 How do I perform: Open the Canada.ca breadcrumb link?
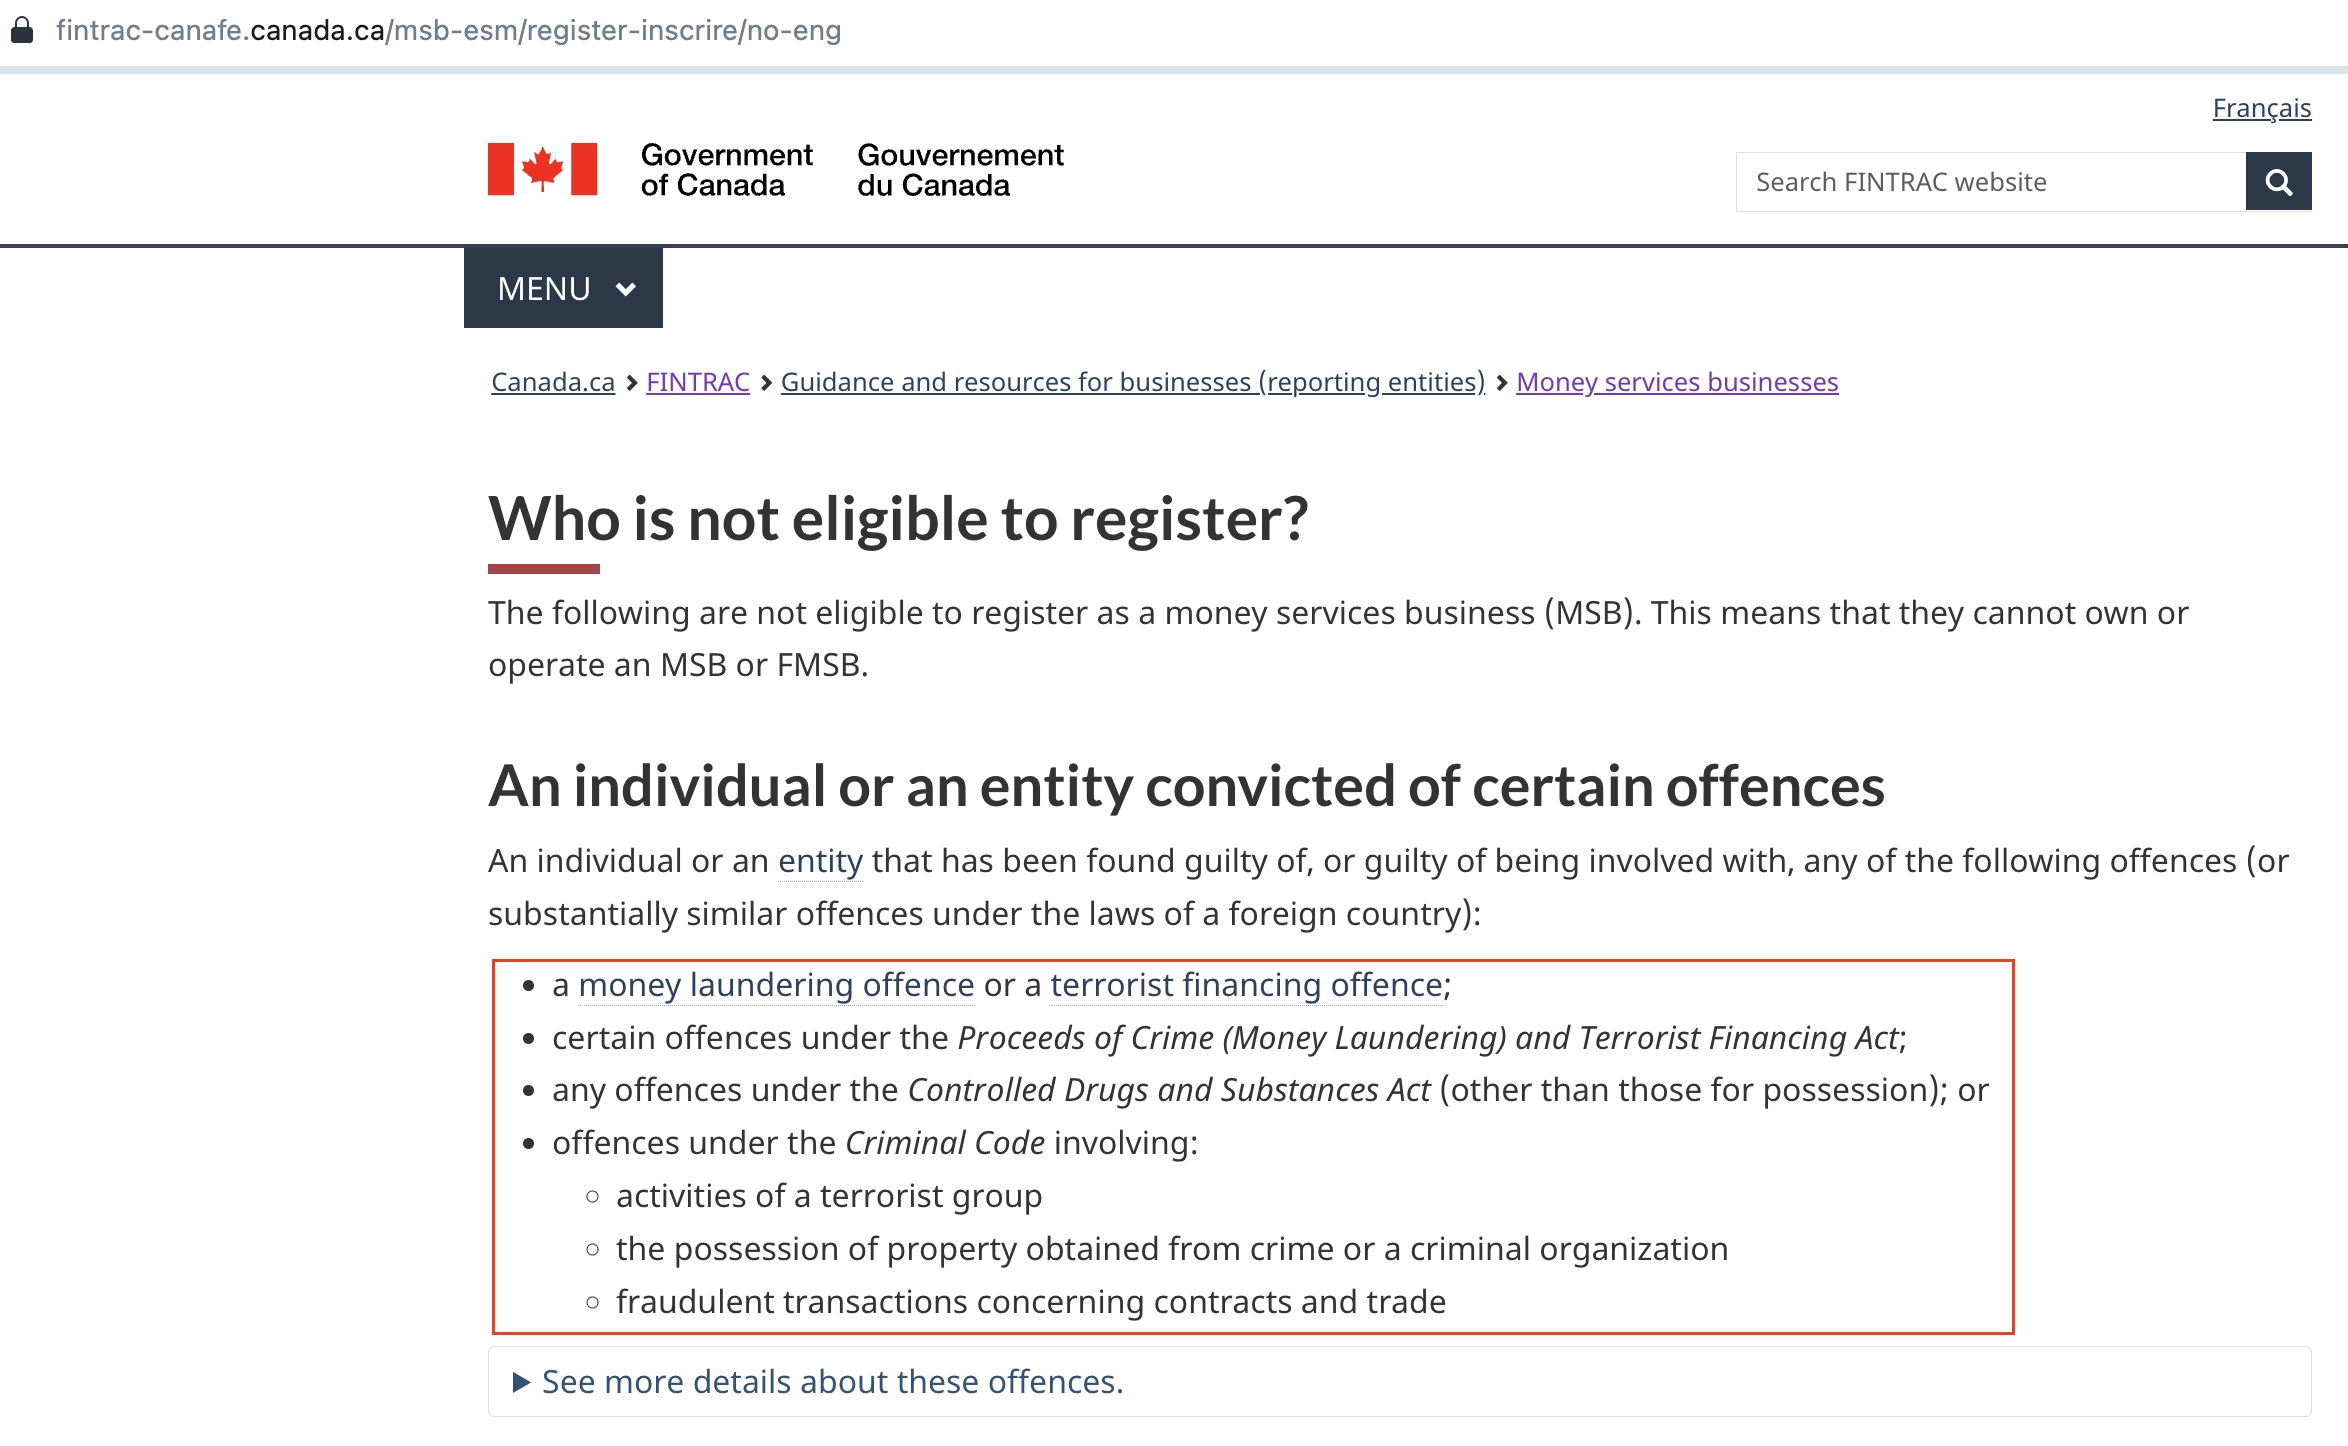pos(552,382)
